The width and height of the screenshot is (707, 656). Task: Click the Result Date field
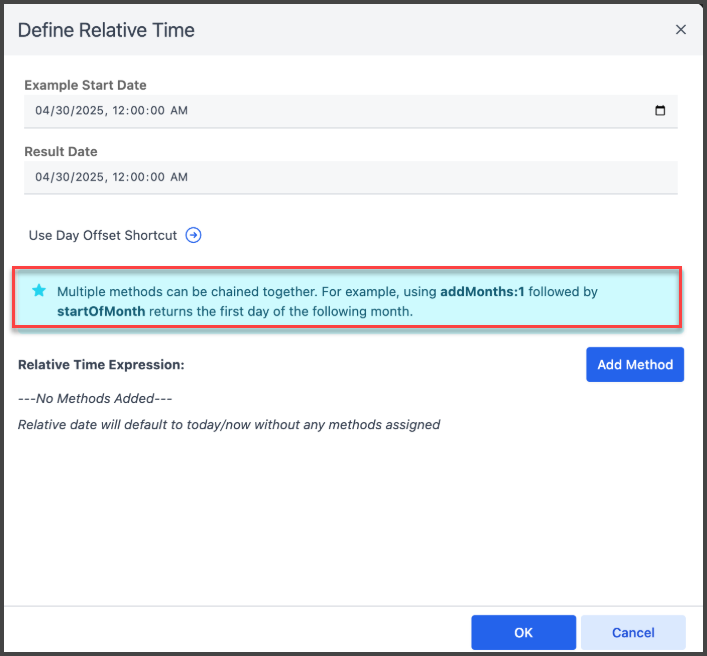350,177
